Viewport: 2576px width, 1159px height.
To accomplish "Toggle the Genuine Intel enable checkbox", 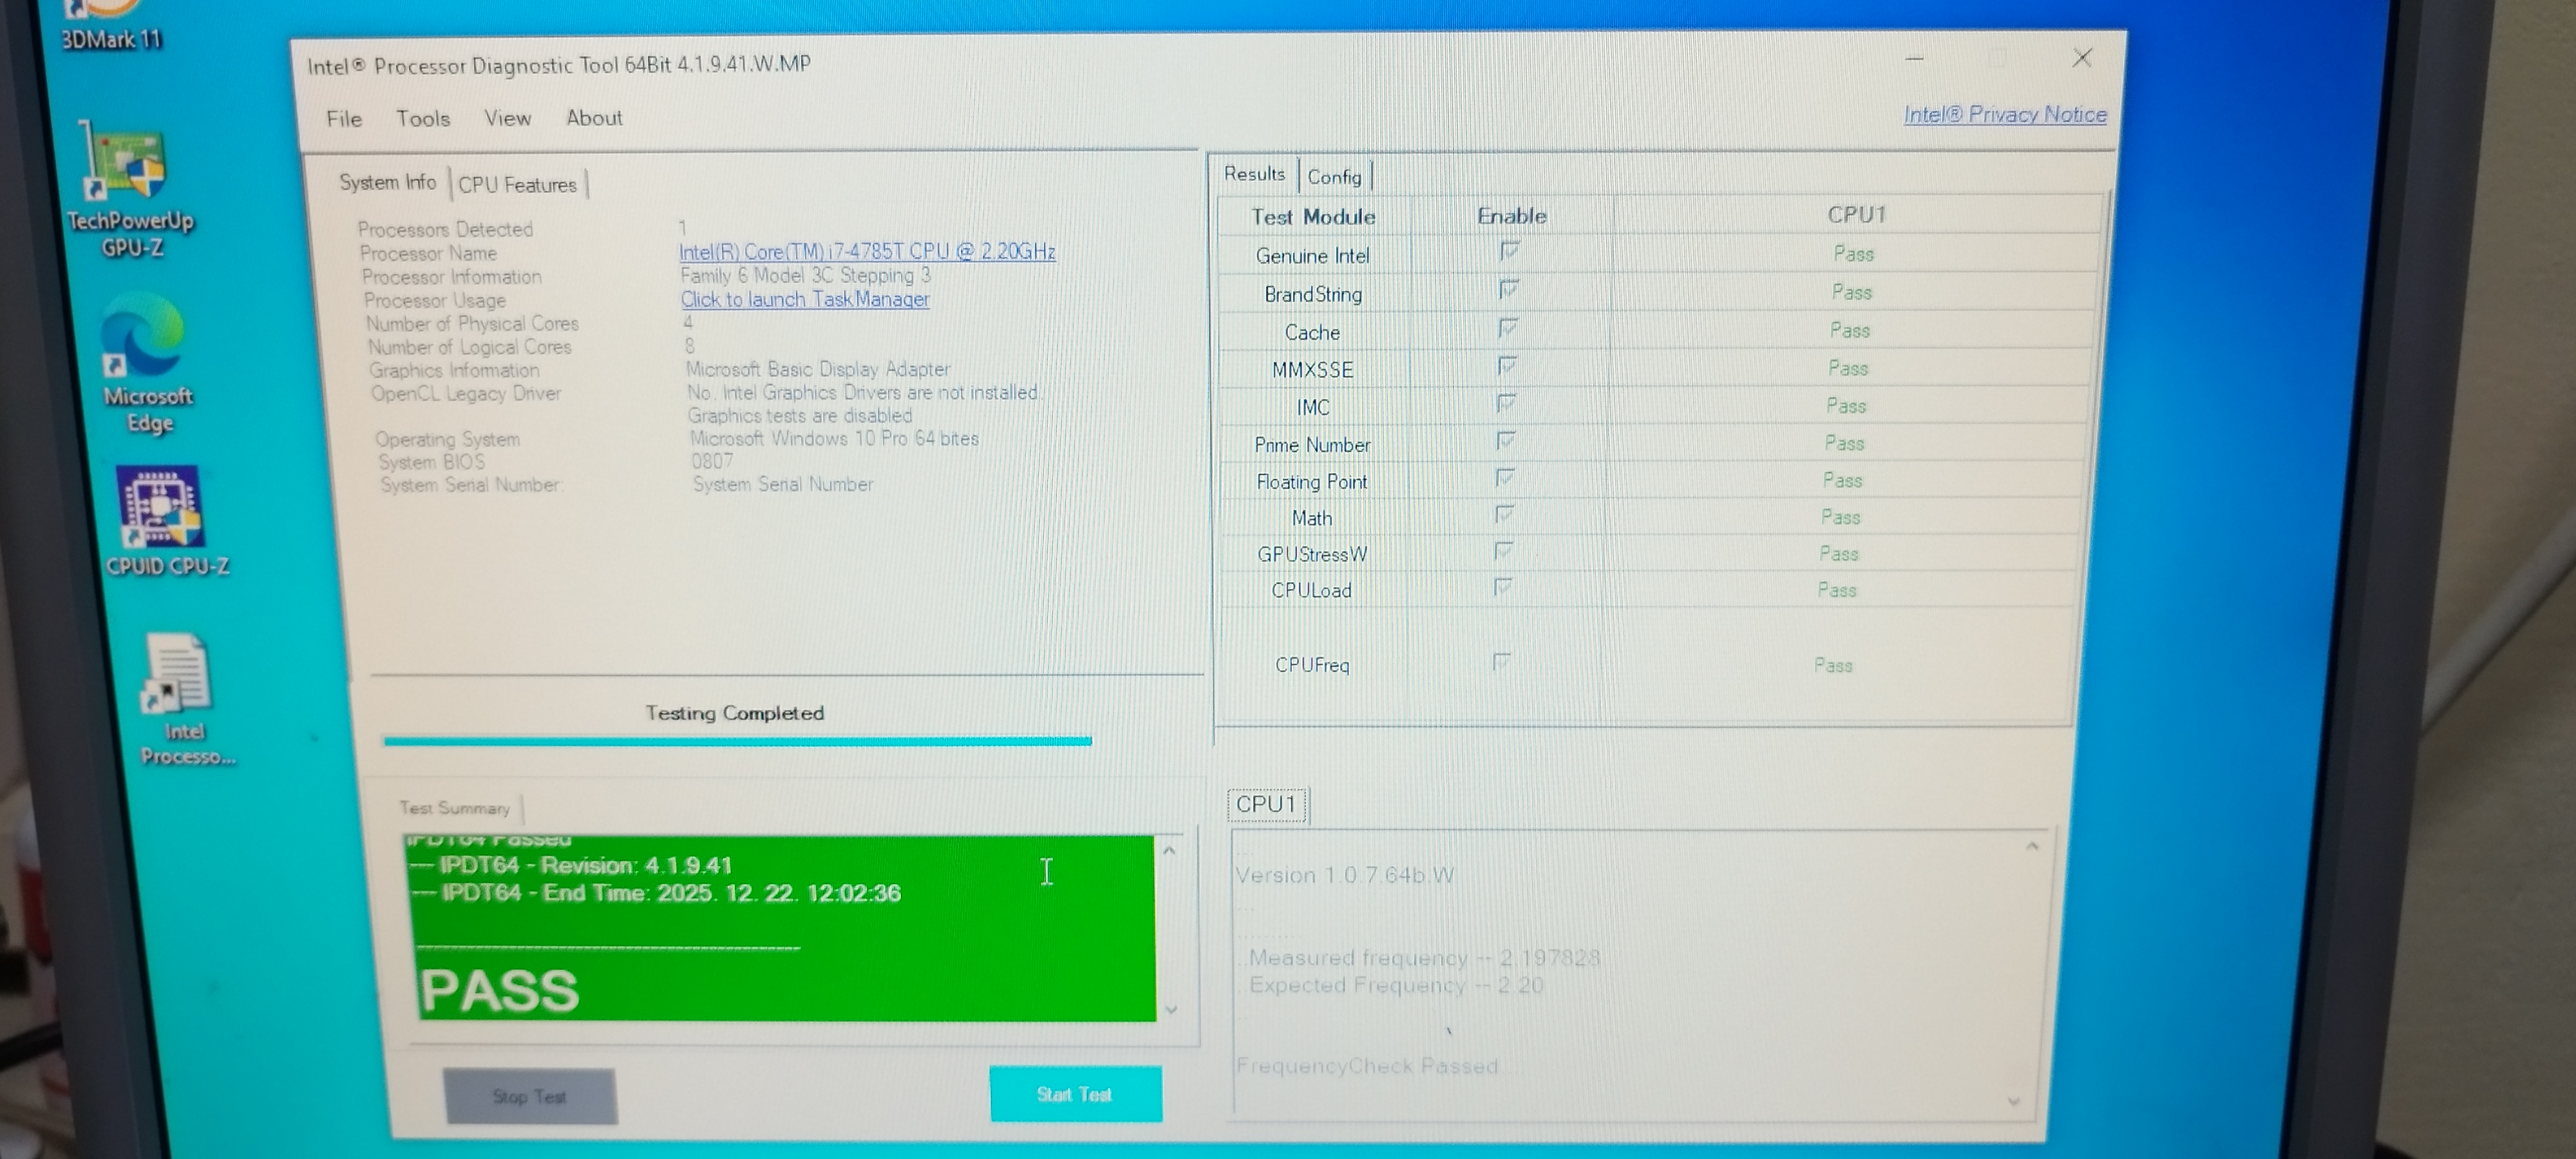I will point(1509,251).
